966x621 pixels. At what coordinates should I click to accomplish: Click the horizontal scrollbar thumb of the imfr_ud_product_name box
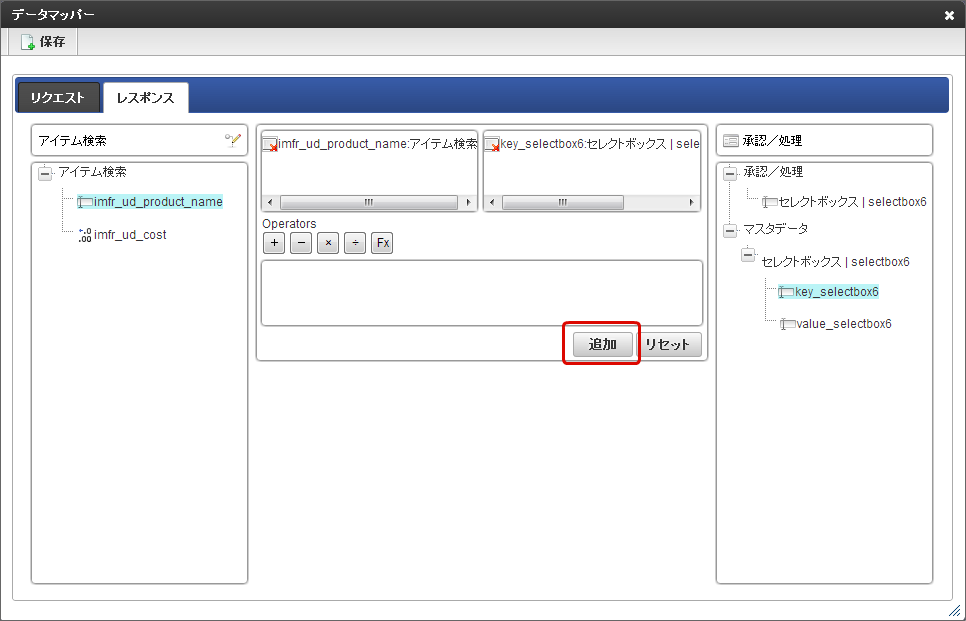click(368, 203)
